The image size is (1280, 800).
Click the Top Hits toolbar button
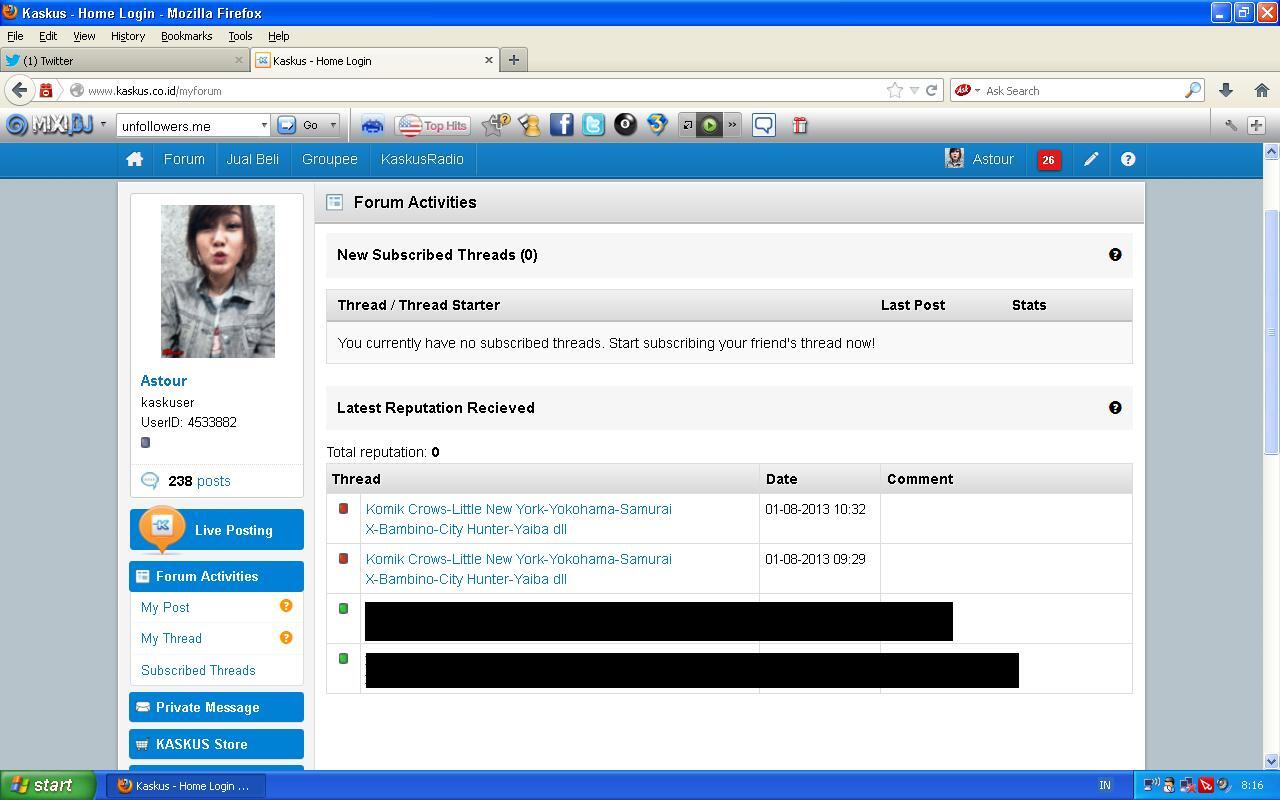(x=433, y=125)
